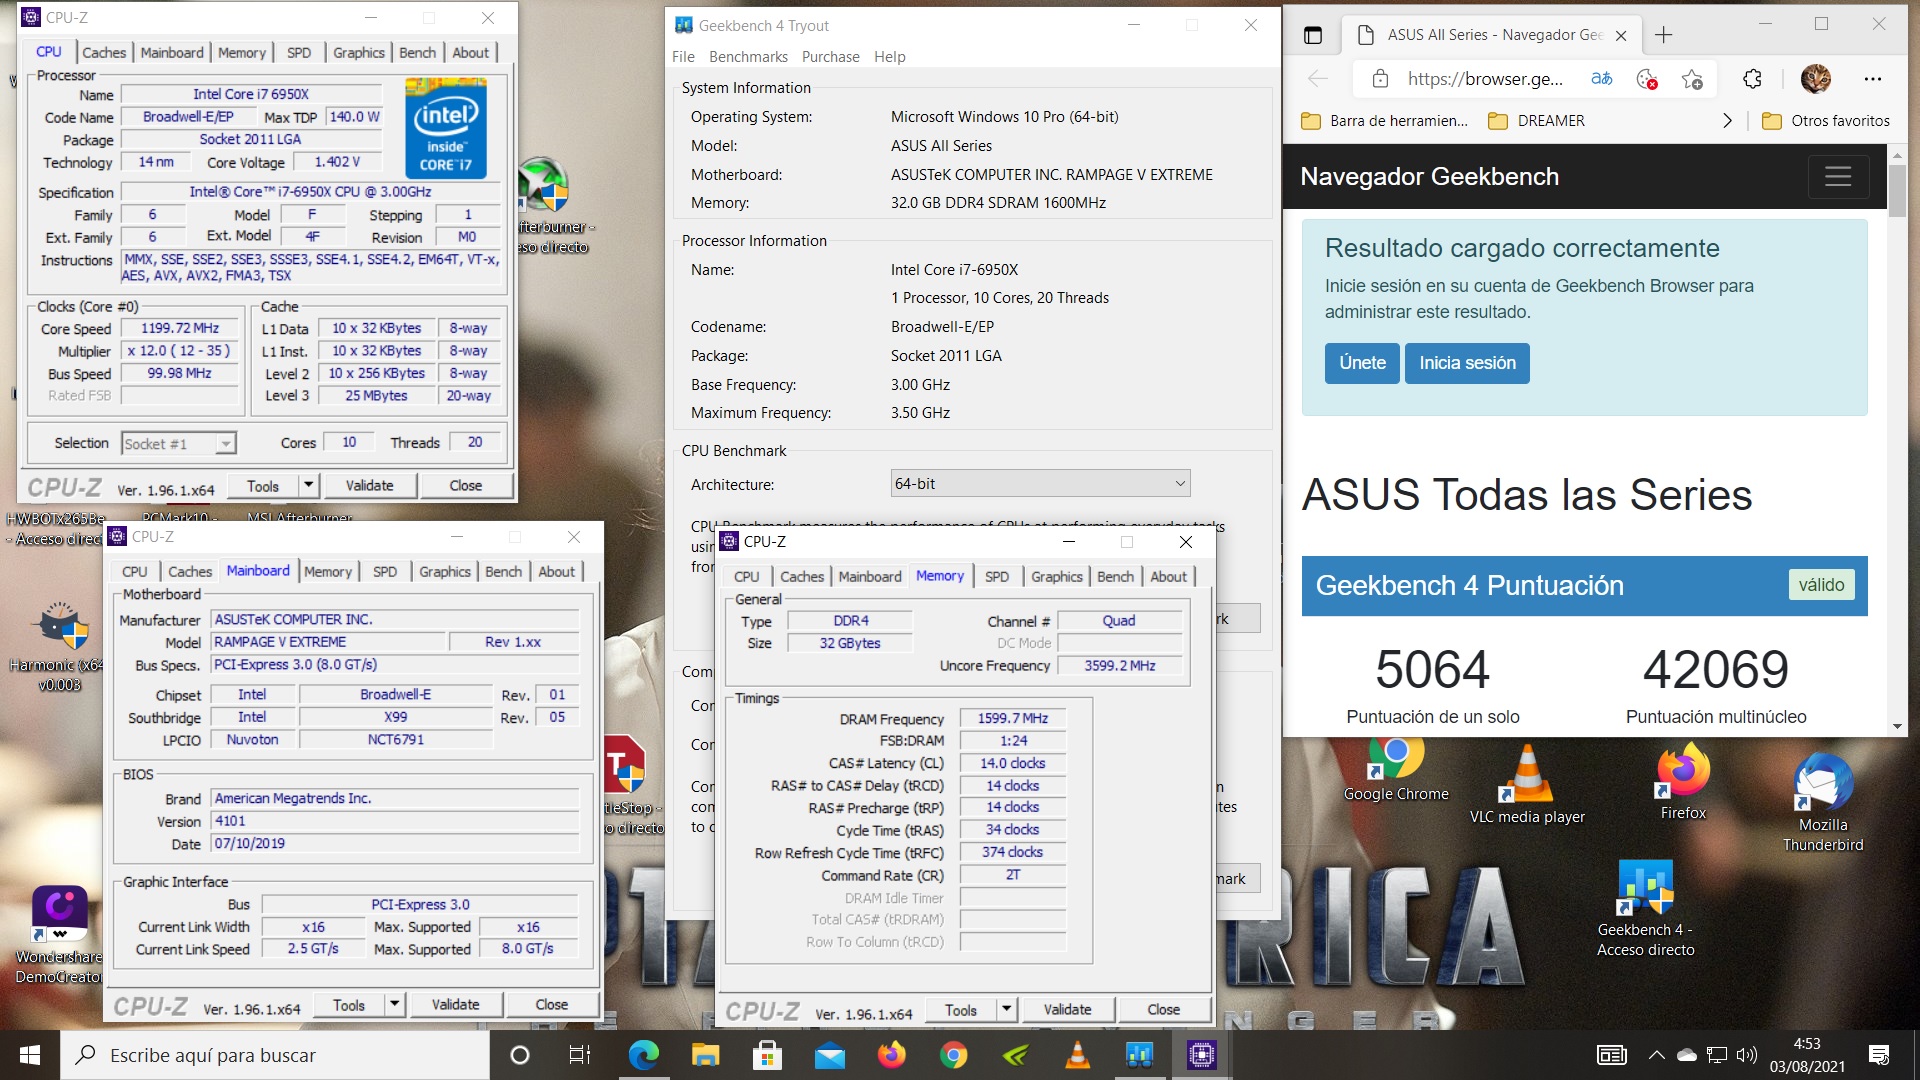The width and height of the screenshot is (1920, 1080).
Task: Click CPU-Z icon in taskbar
Action: pyautogui.click(x=1201, y=1055)
